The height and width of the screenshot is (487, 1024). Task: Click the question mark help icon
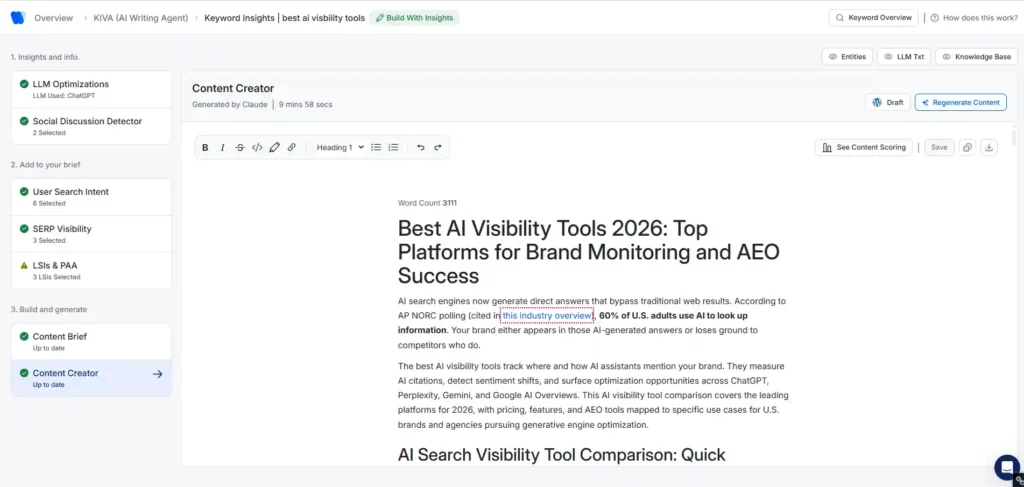click(x=935, y=18)
